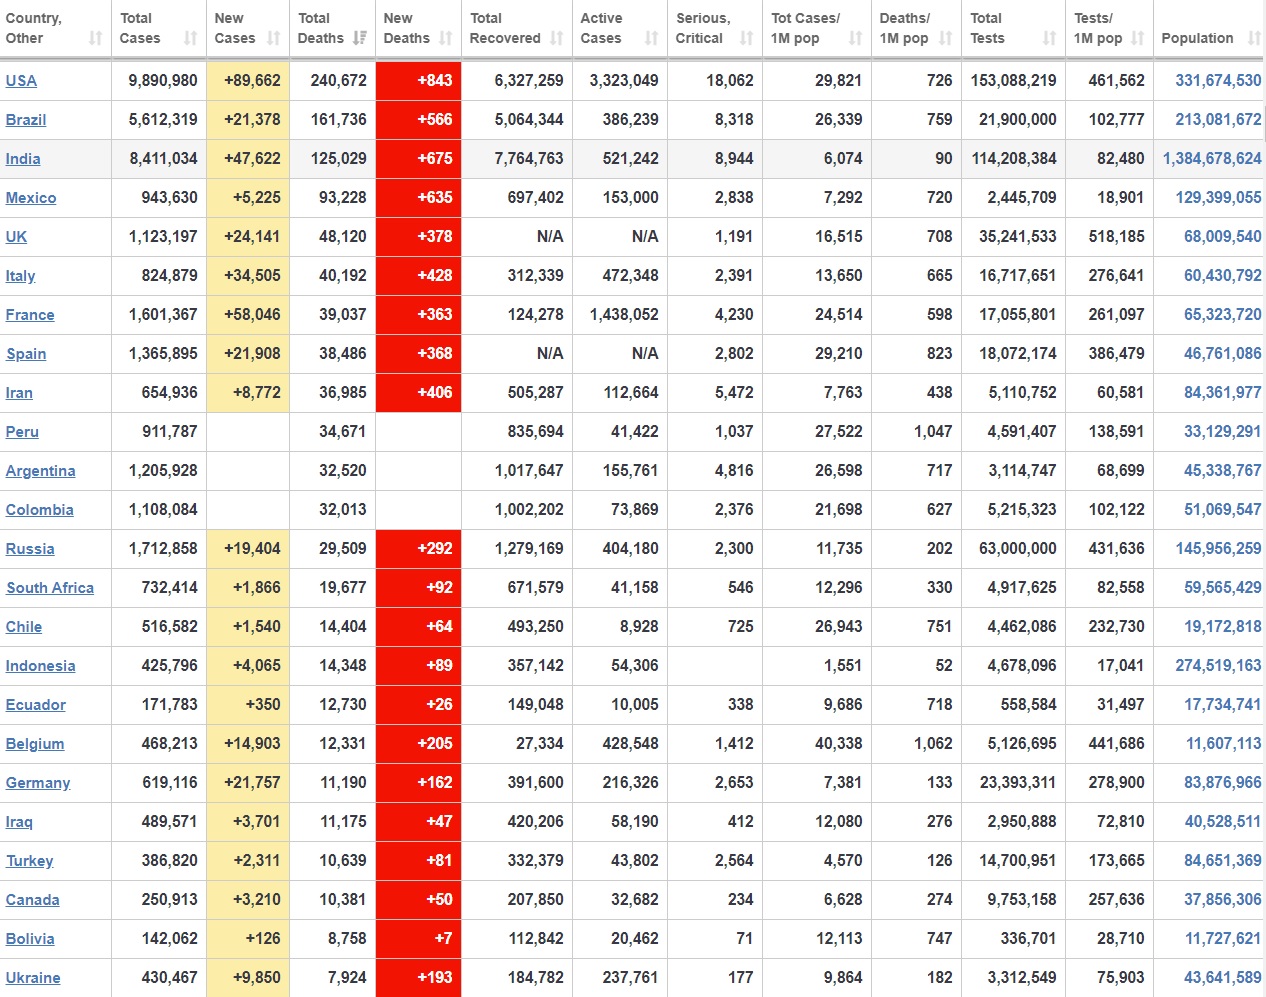Open the Indonesia country link
Screen dimensions: 1266x997
40,666
